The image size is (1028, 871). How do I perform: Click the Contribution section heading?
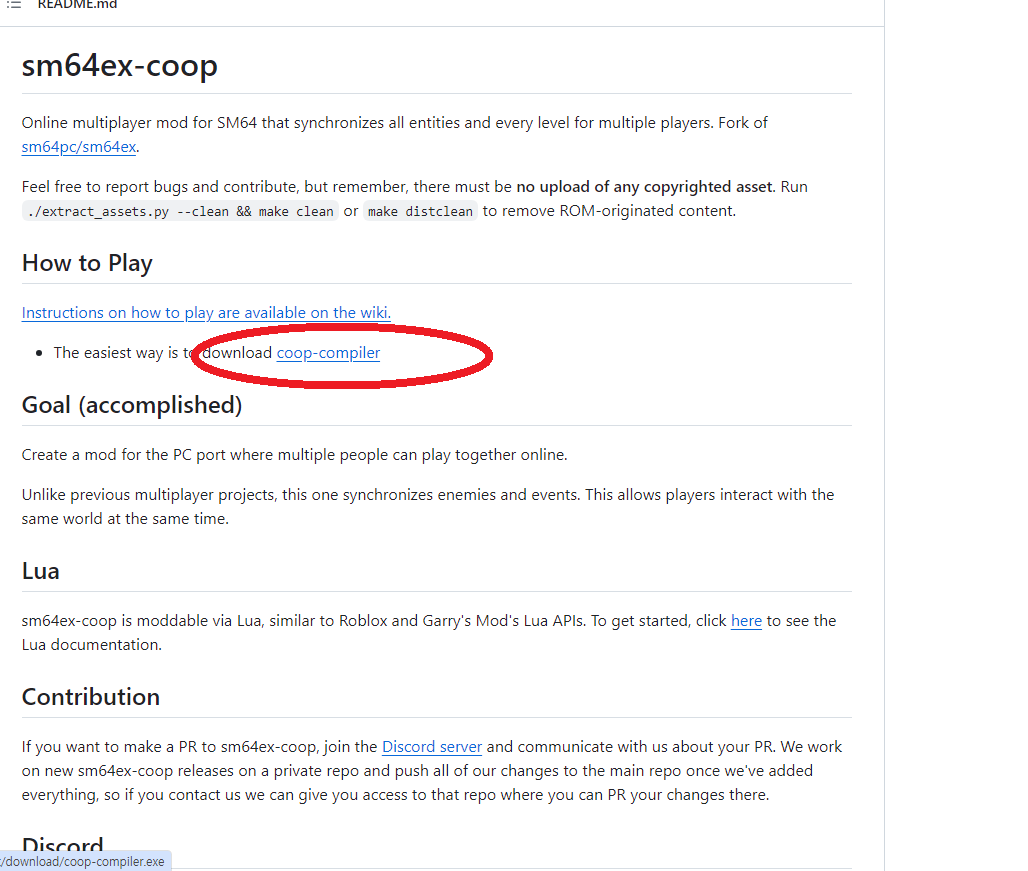pos(90,697)
